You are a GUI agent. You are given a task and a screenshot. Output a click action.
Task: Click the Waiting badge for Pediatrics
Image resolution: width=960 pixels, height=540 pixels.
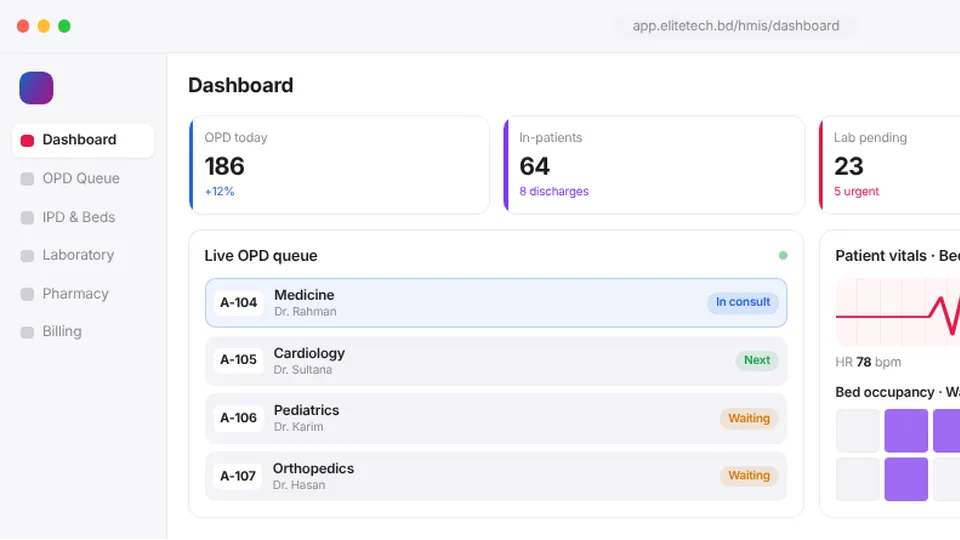click(x=749, y=418)
